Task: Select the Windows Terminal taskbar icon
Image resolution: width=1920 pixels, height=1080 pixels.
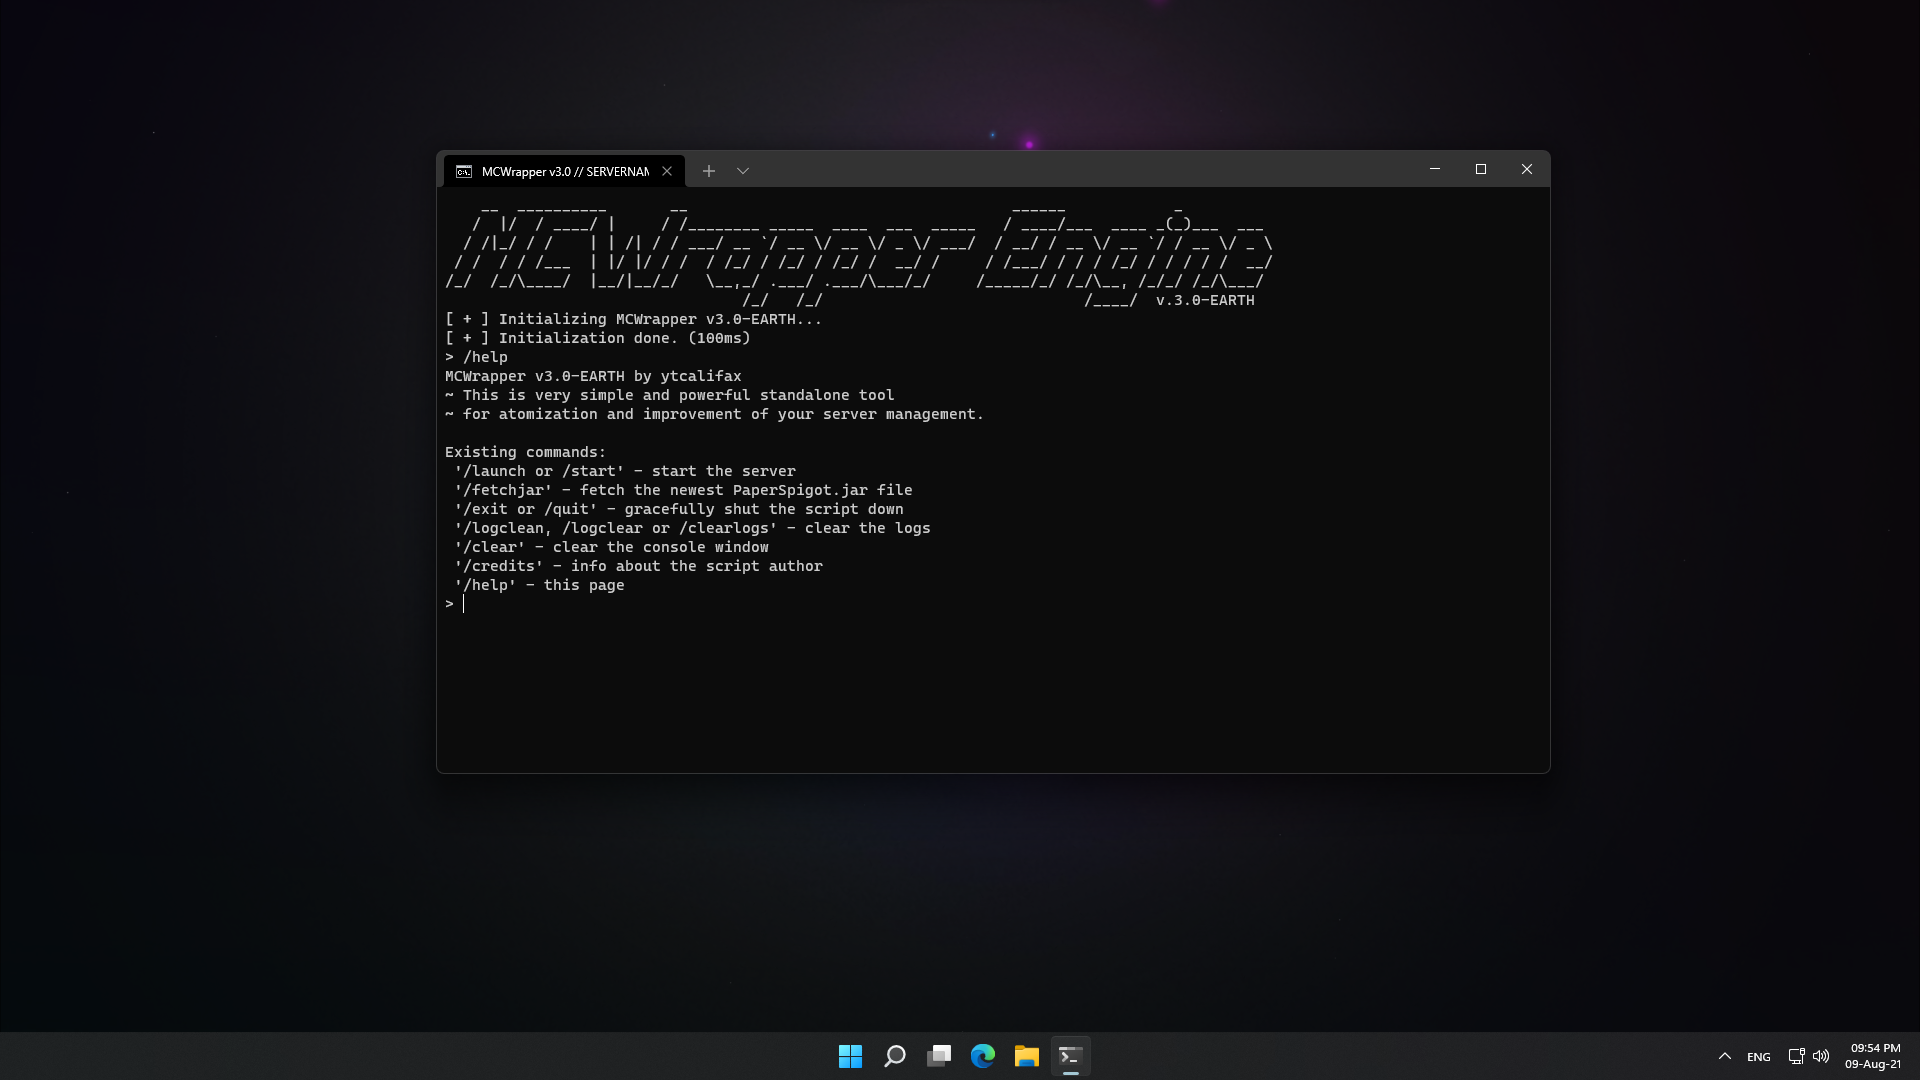Action: [1070, 1055]
